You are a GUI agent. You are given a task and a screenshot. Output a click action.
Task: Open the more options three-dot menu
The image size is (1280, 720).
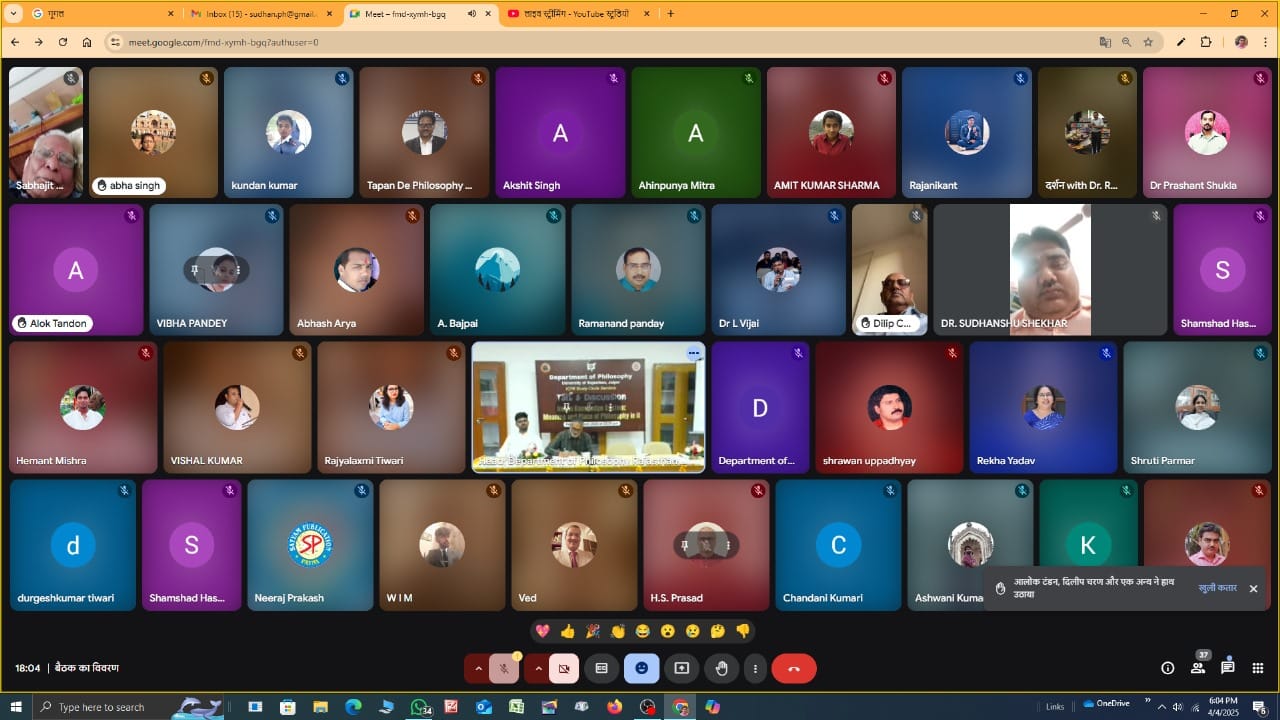tap(755, 668)
